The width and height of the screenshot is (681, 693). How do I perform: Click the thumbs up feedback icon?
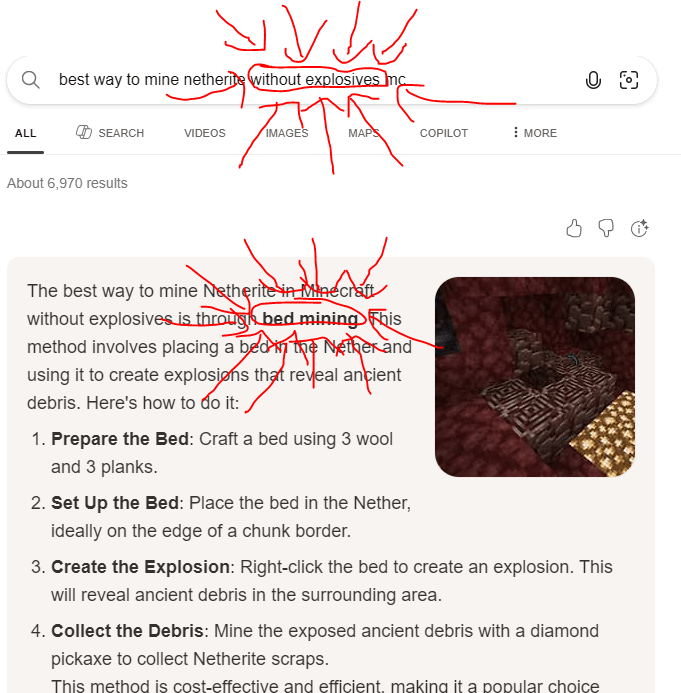(574, 228)
